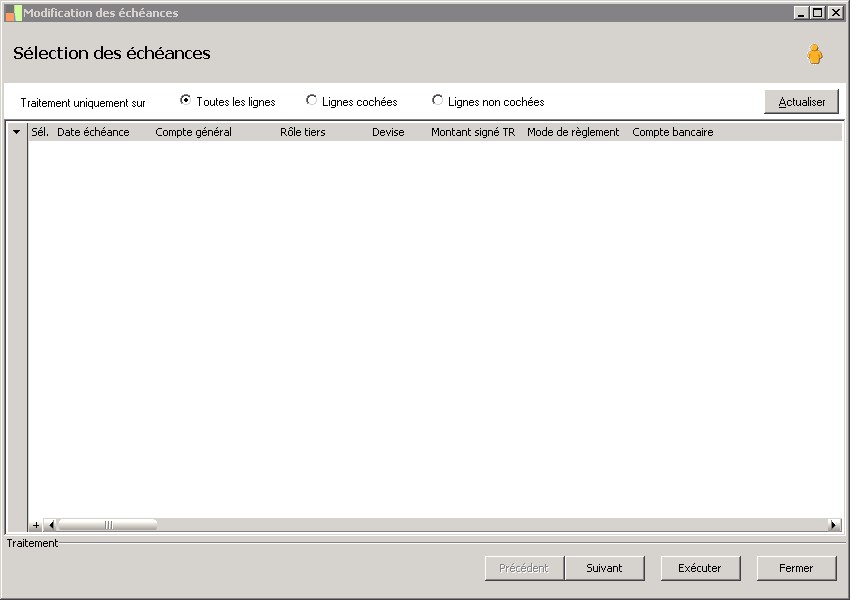Viewport: 850px width, 600px height.
Task: Click the 'Compte bancaire' column header
Action: (x=673, y=132)
